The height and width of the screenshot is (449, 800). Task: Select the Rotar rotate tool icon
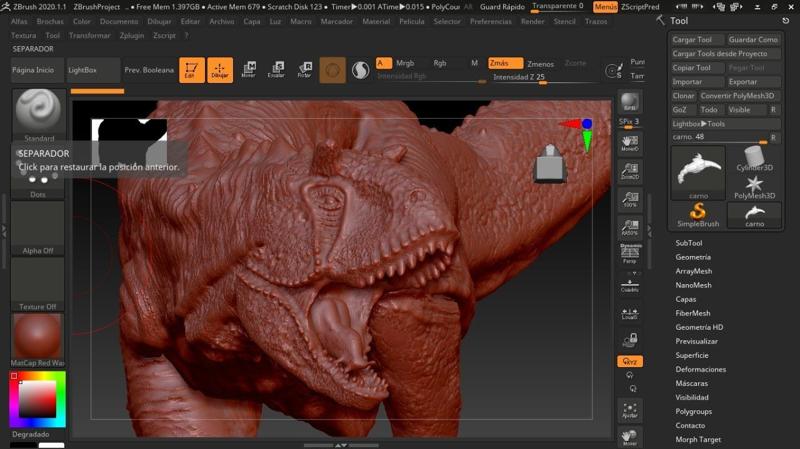304,70
